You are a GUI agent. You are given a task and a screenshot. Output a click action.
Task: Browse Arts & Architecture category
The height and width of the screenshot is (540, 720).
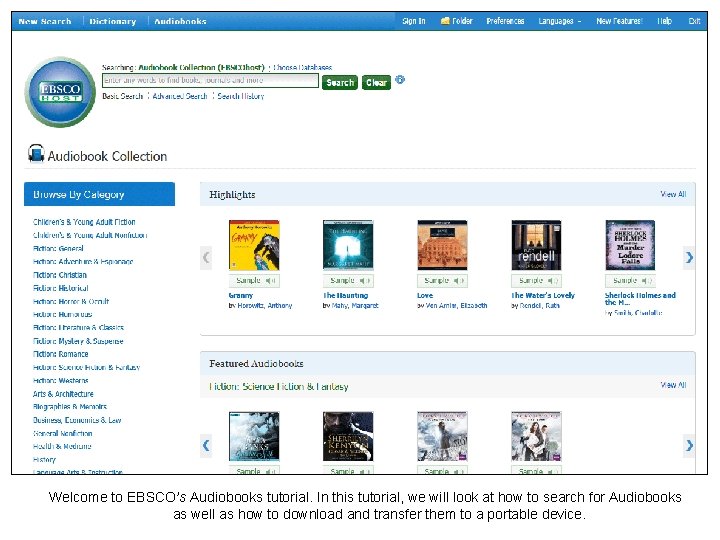[63, 394]
